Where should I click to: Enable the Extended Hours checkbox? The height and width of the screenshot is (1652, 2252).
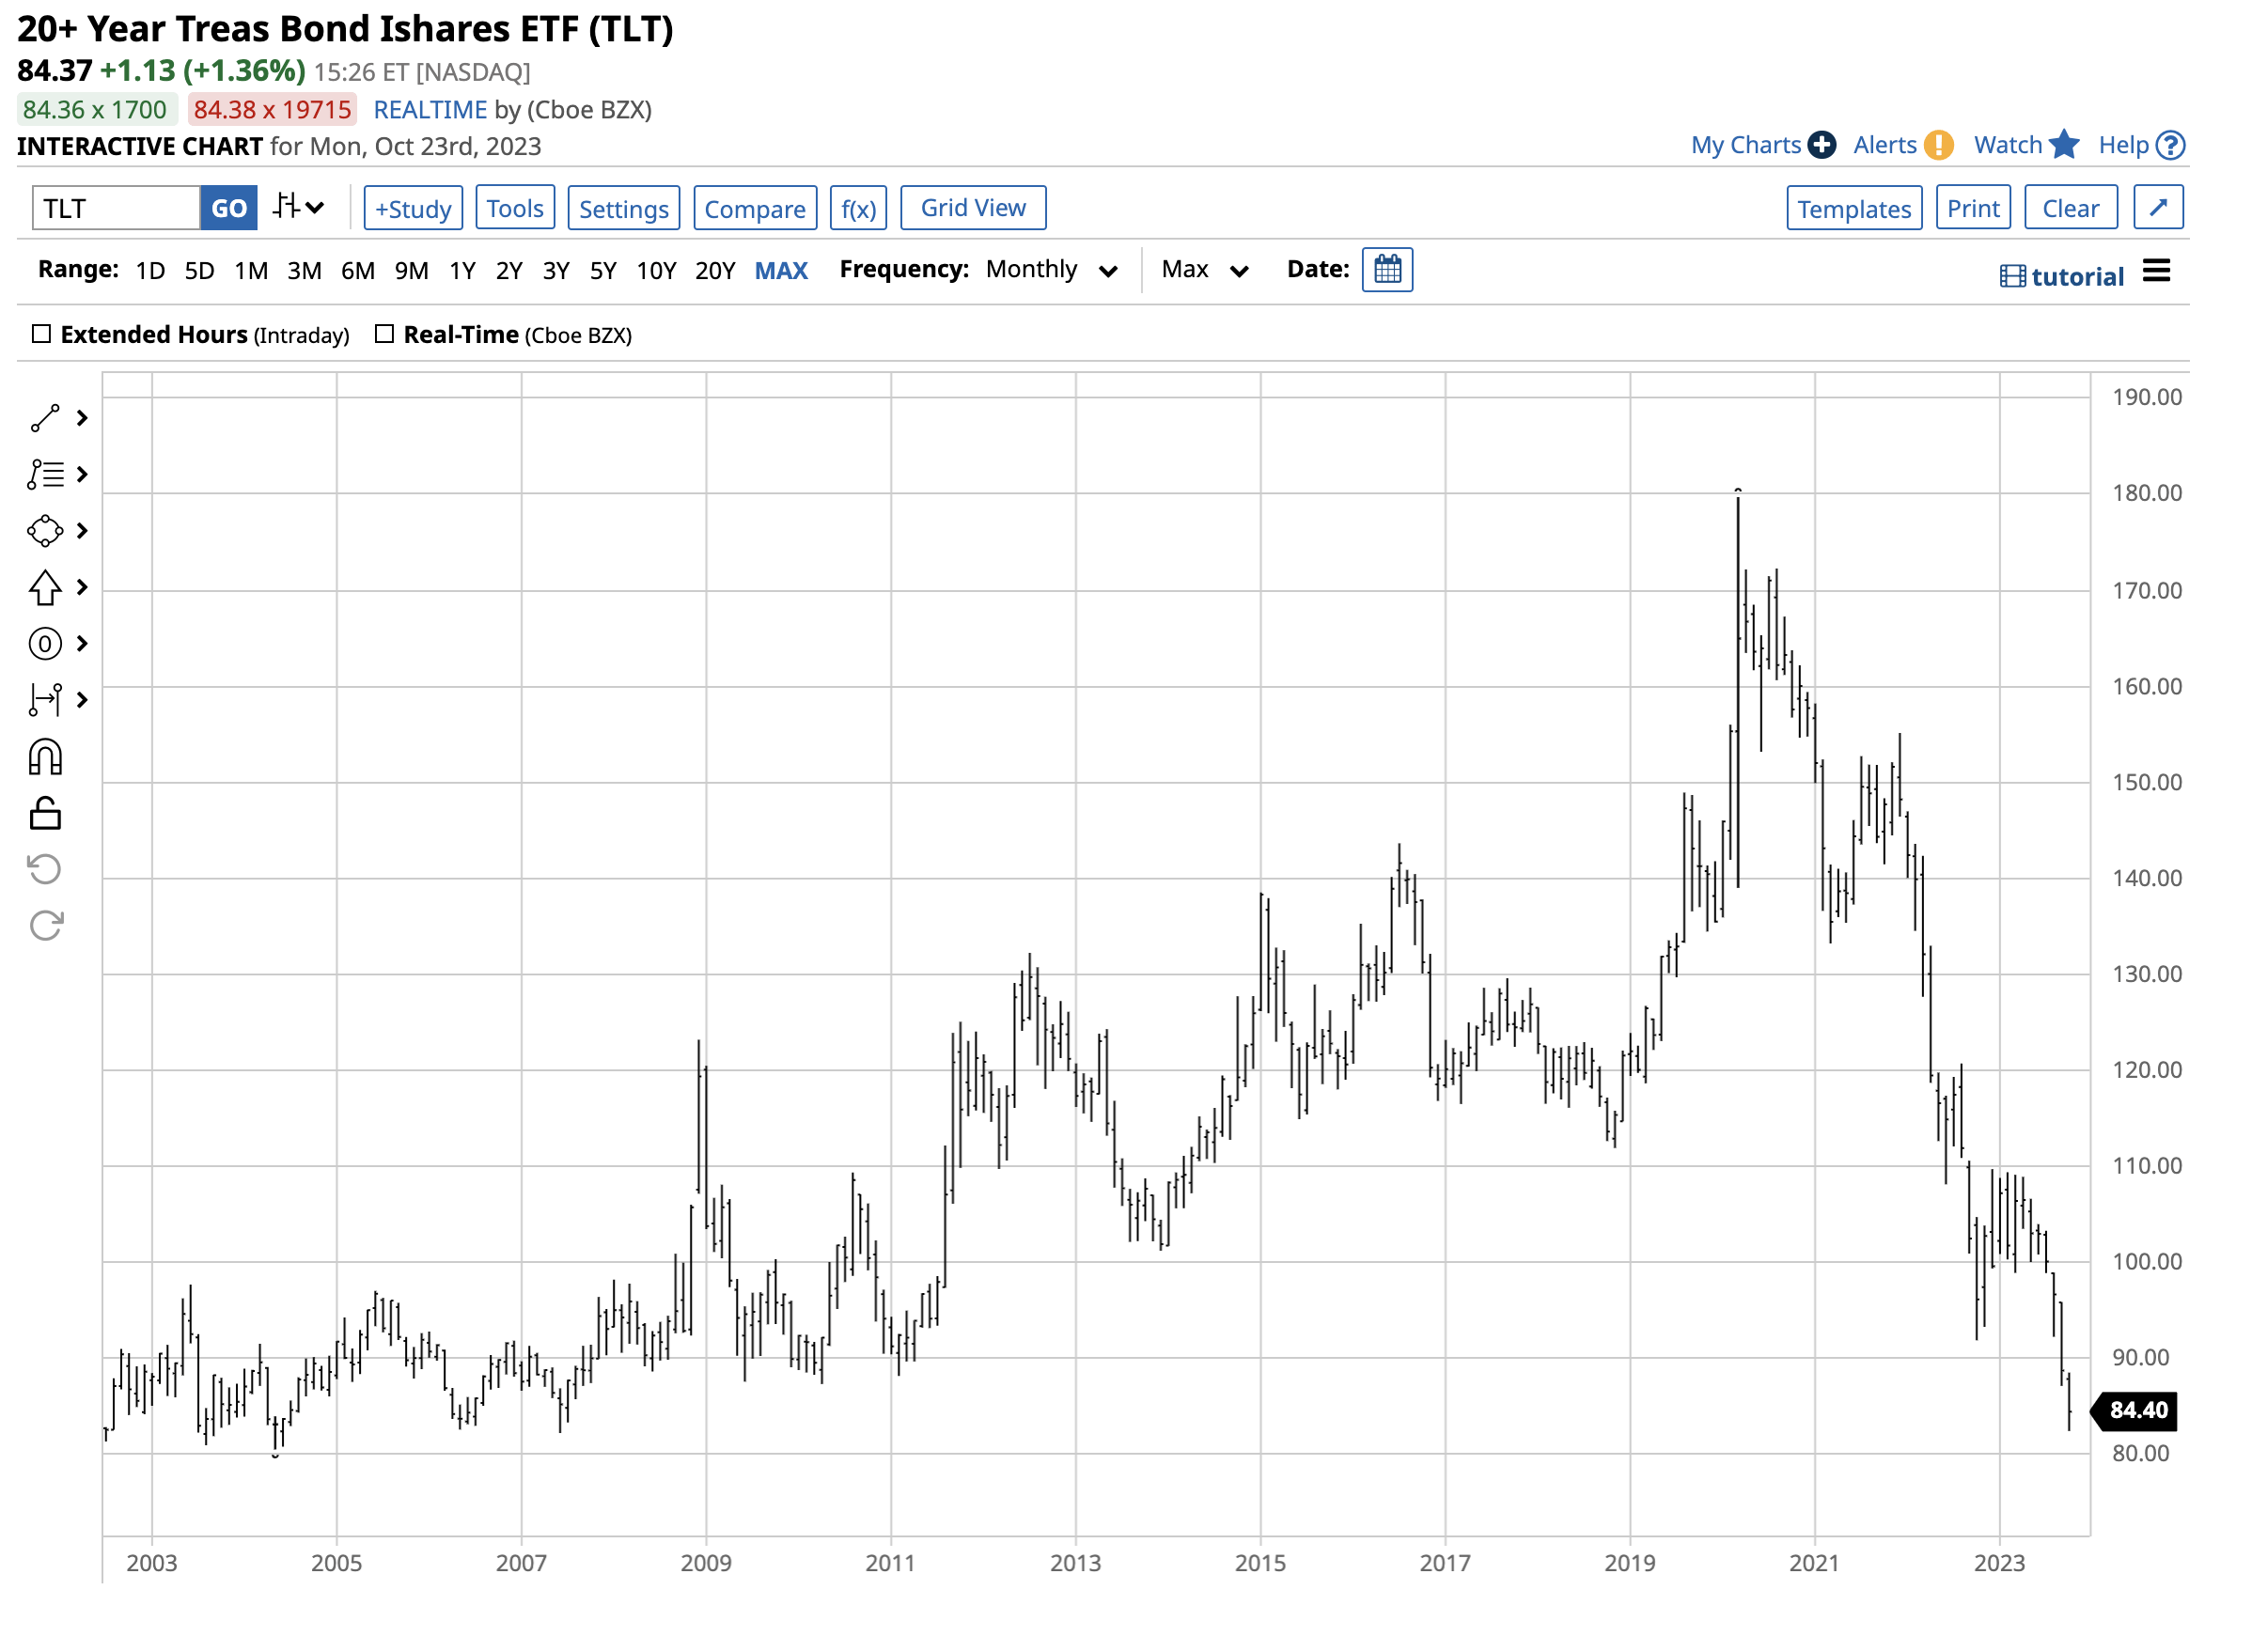pyautogui.click(x=41, y=334)
